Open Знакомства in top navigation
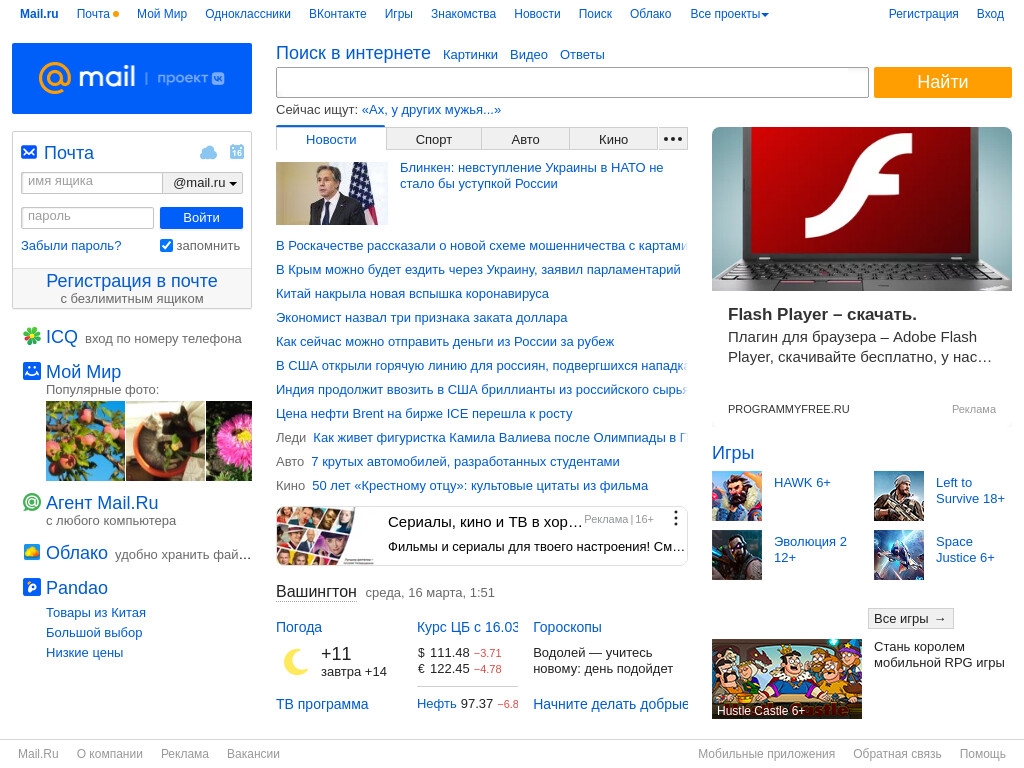 pos(463,14)
